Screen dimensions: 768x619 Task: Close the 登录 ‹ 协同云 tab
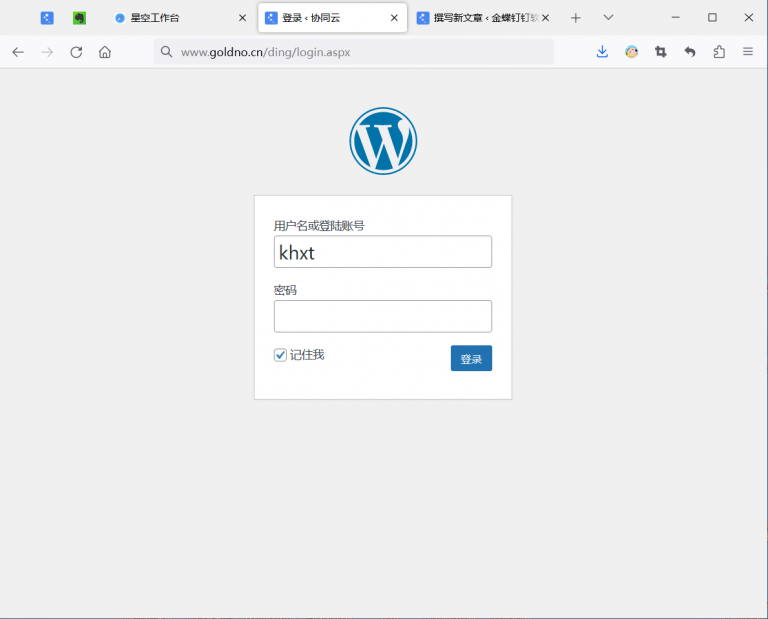coord(394,18)
